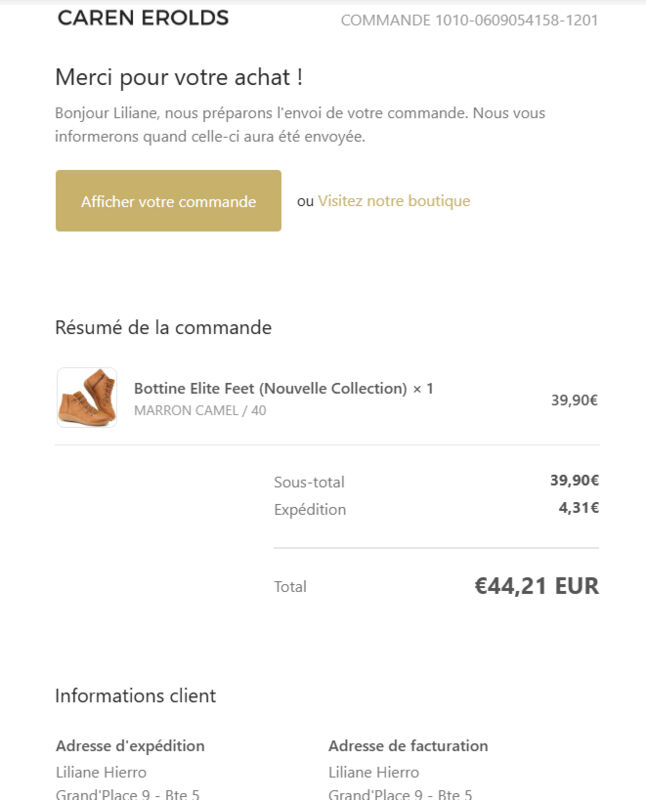This screenshot has width=646, height=800.
Task: Click the Afficher votre commande button
Action: (168, 201)
